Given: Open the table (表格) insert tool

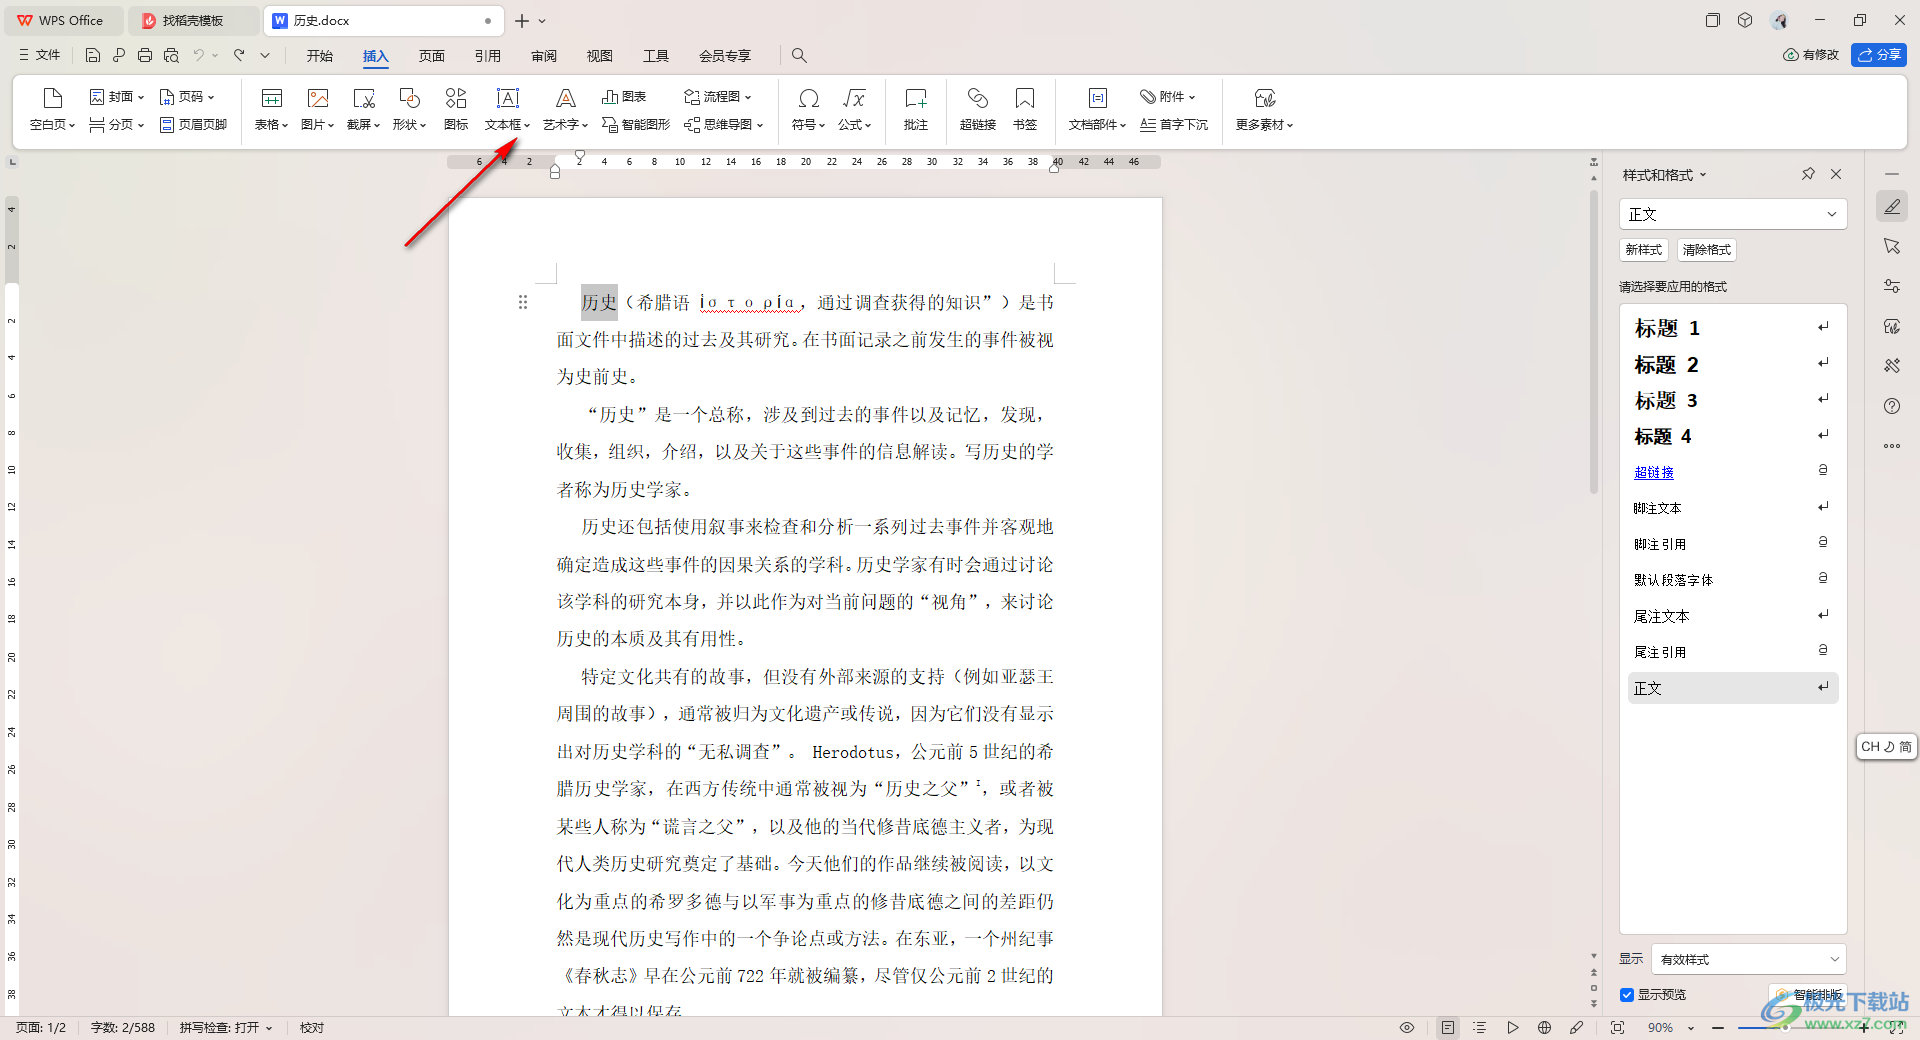Looking at the screenshot, I should (x=271, y=109).
